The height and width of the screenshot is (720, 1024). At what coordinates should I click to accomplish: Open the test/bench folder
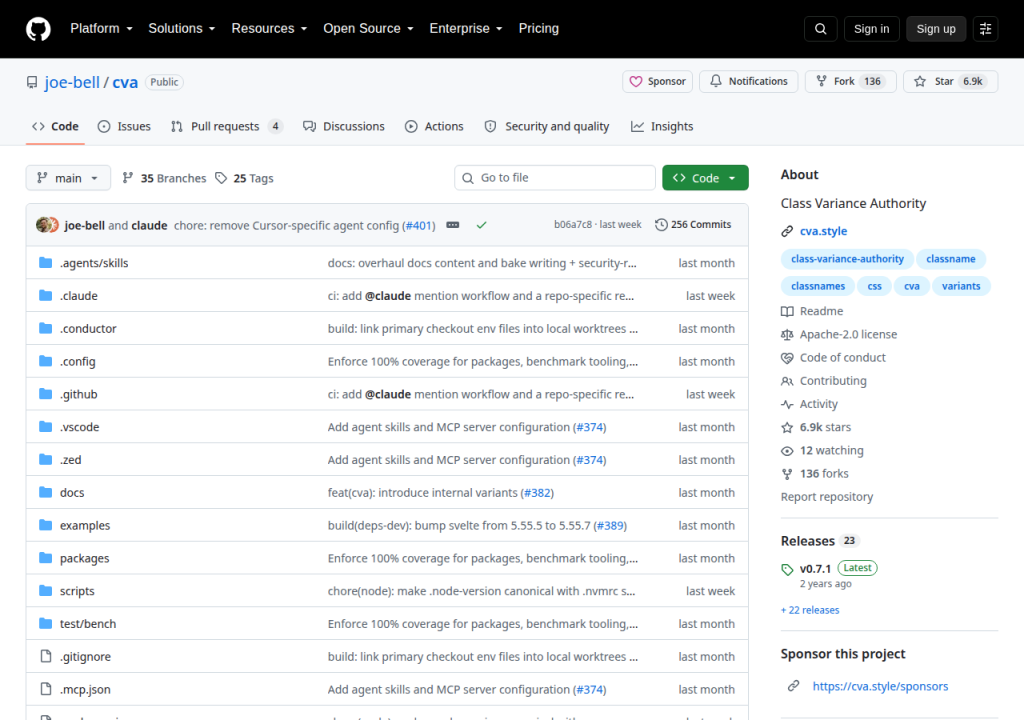click(88, 624)
